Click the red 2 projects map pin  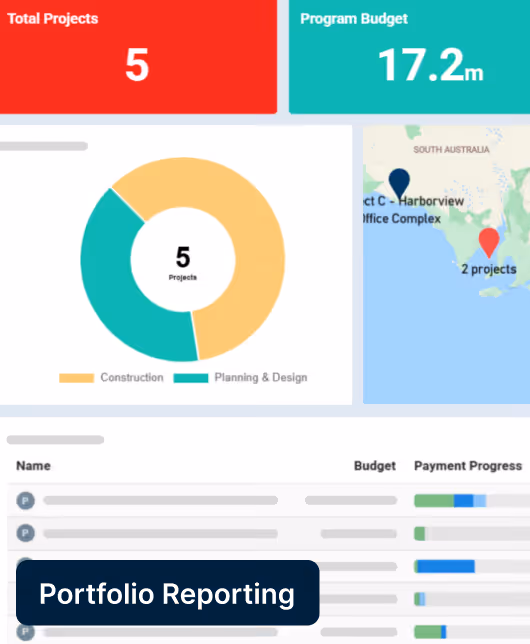[x=489, y=242]
